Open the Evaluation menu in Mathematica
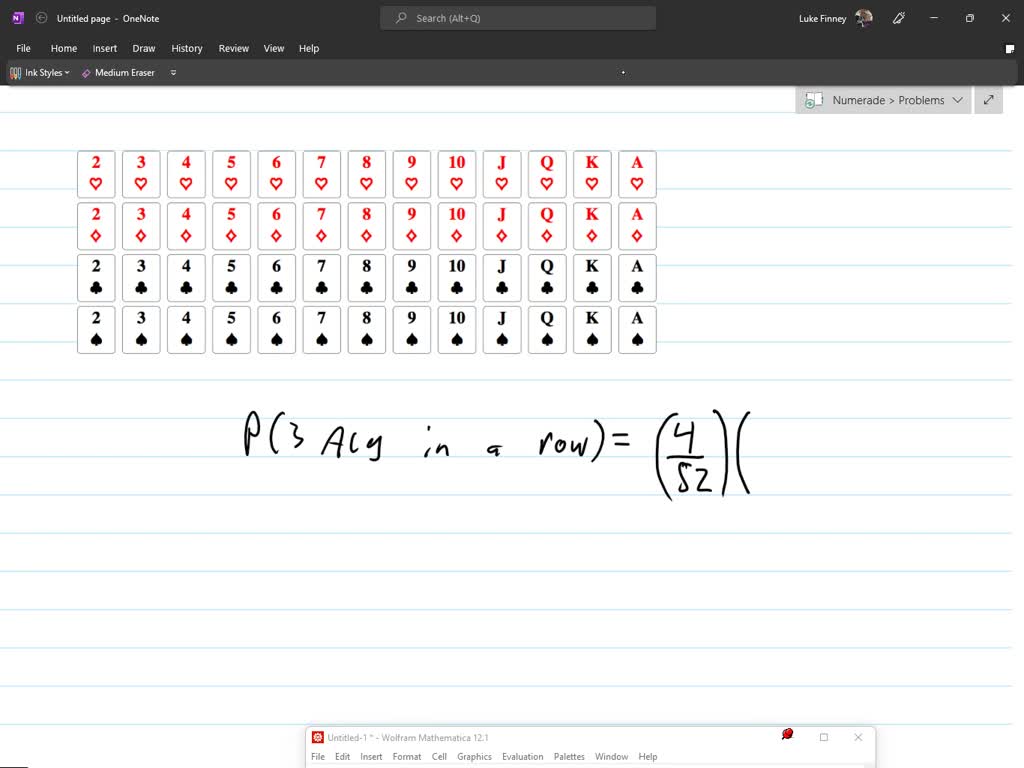This screenshot has height=768, width=1024. (x=522, y=757)
